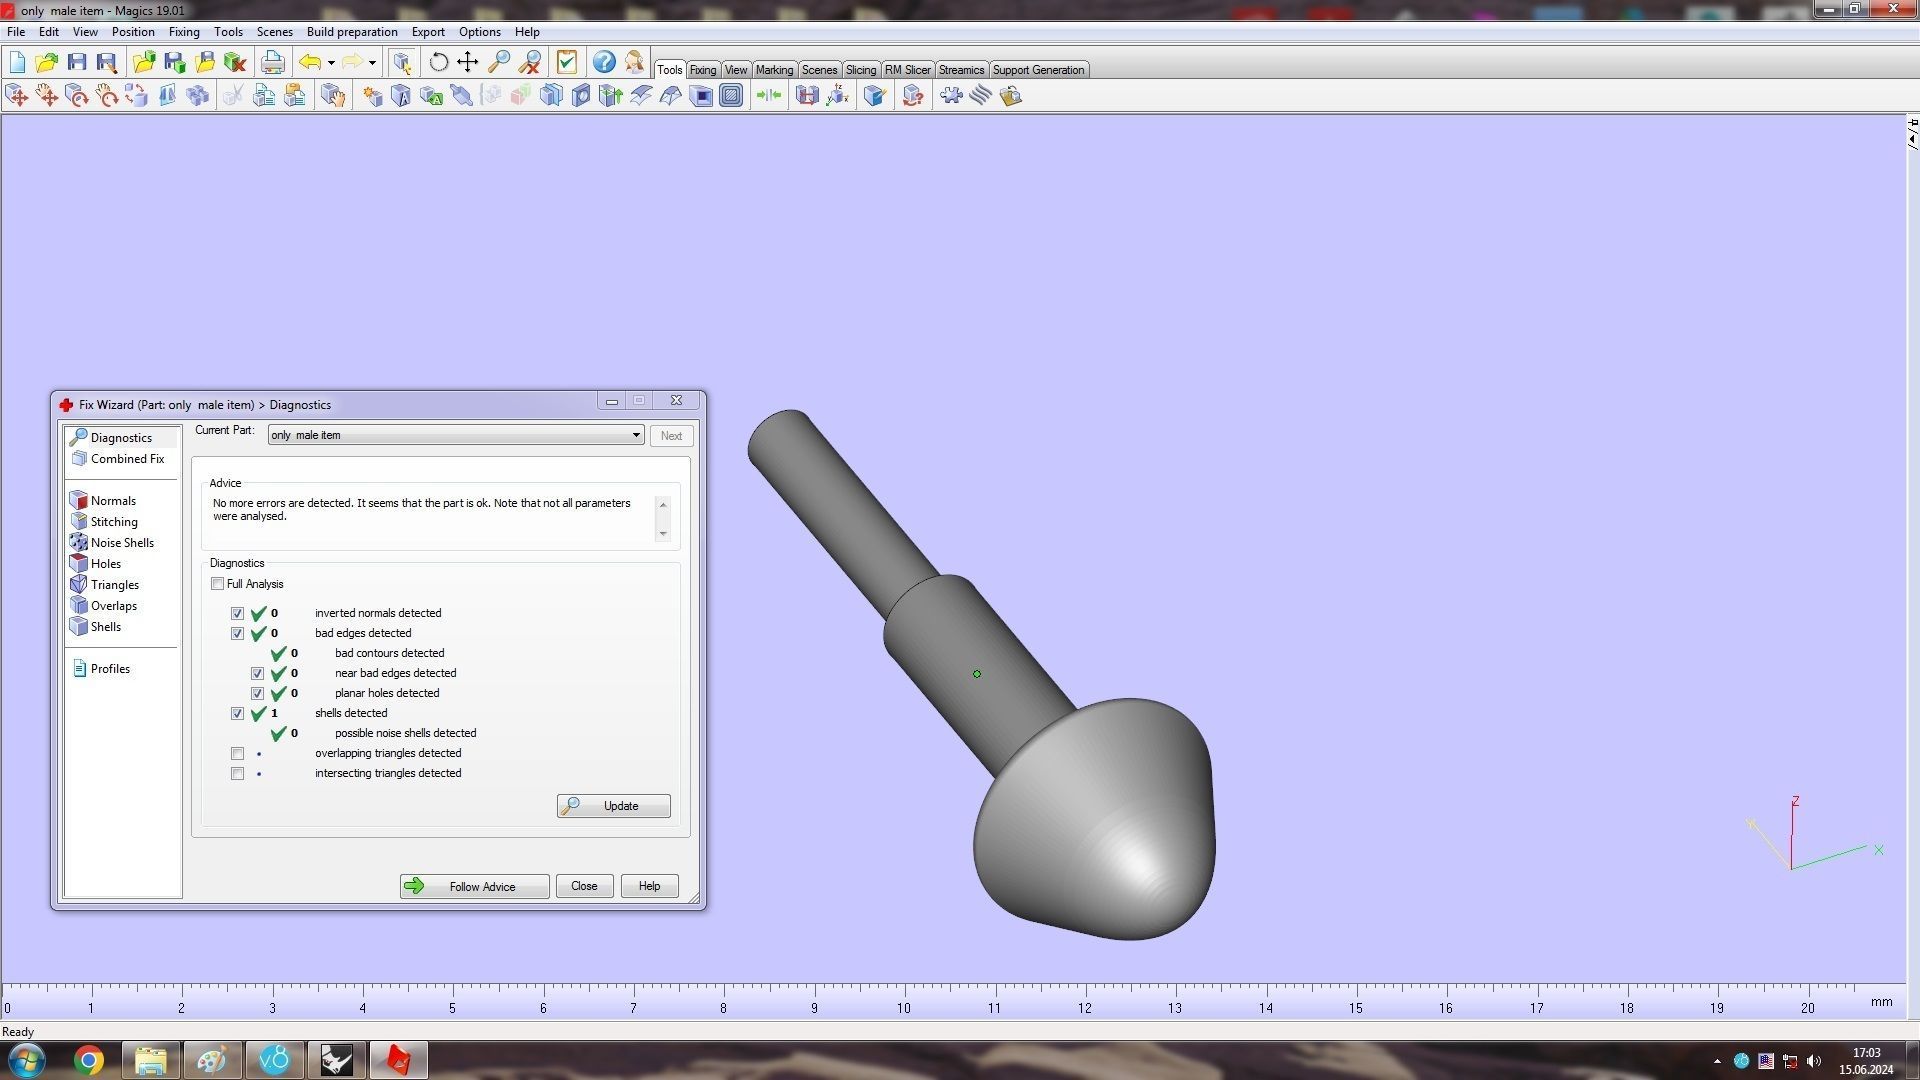Select the Rotate view tool
The width and height of the screenshot is (1920, 1080).
click(438, 62)
